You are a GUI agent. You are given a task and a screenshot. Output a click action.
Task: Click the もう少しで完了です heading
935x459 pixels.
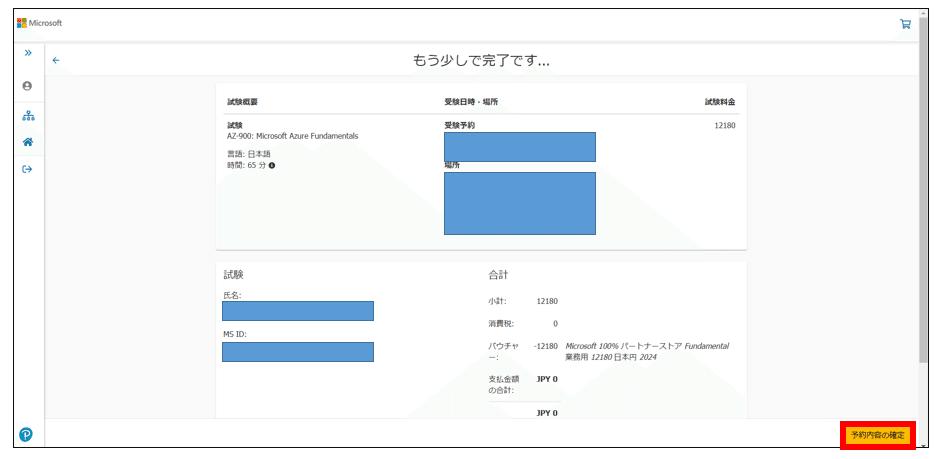coord(481,61)
